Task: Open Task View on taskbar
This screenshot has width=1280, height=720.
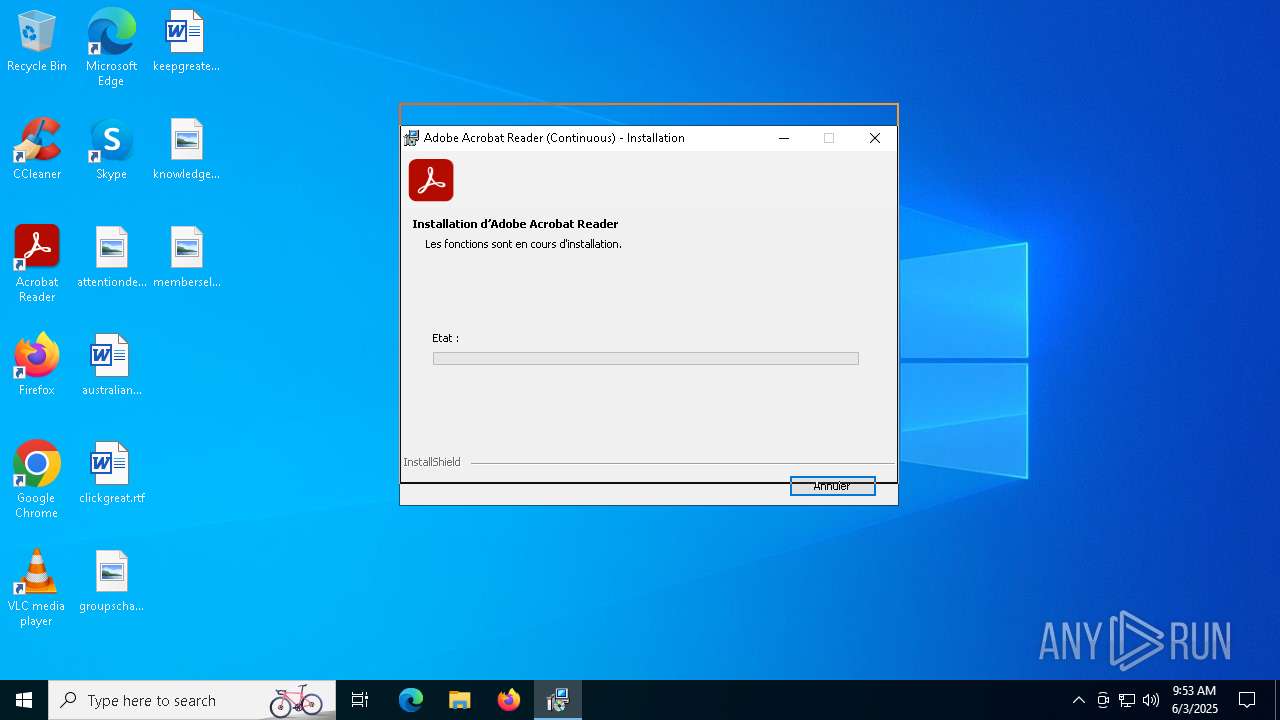Action: 360,700
